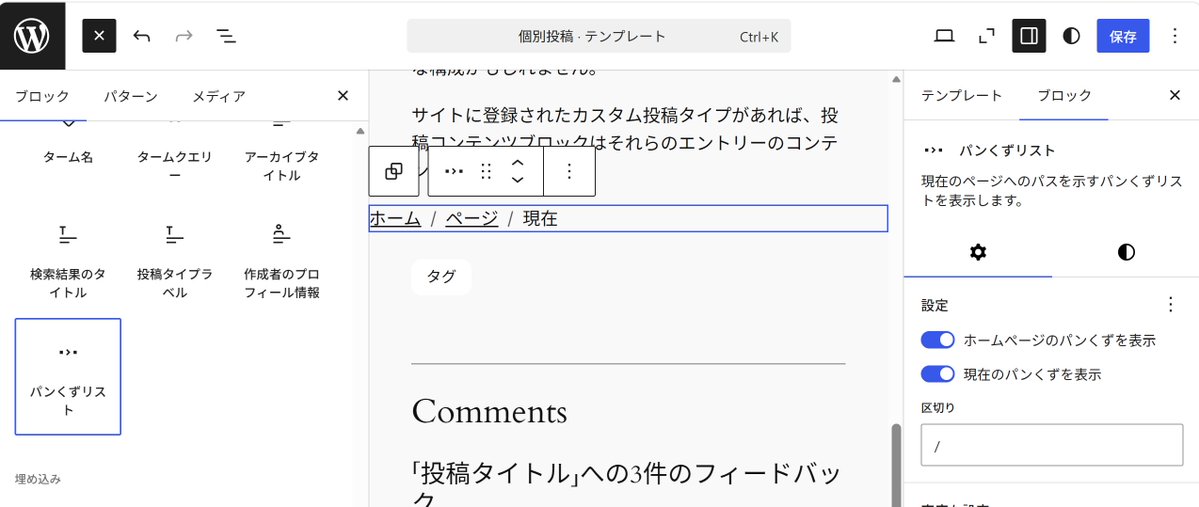Viewport: 1199px width, 507px height.
Task: Switch to the パターン tab
Action: 131,96
